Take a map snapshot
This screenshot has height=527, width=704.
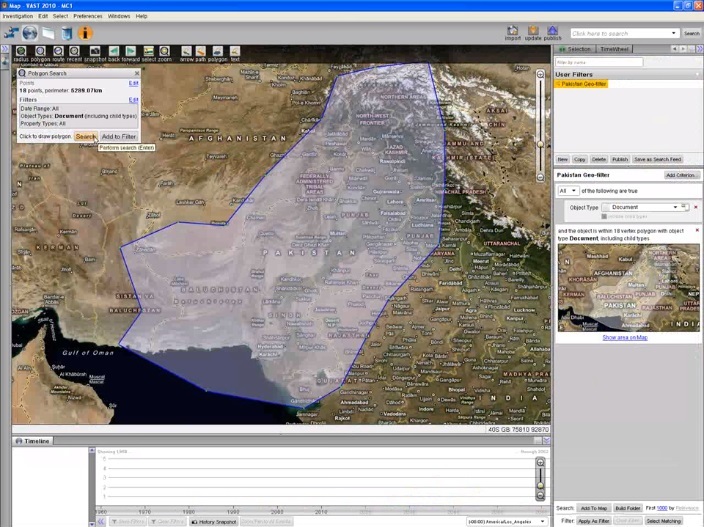[x=95, y=51]
